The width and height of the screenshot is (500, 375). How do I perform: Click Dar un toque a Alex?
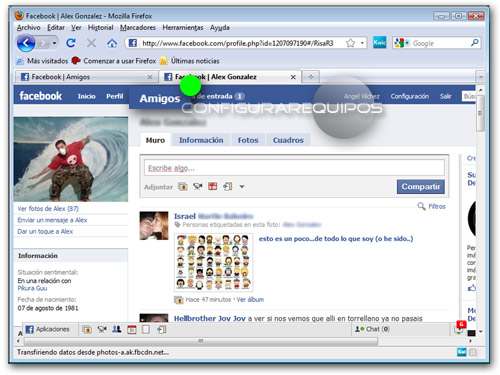coord(45,231)
